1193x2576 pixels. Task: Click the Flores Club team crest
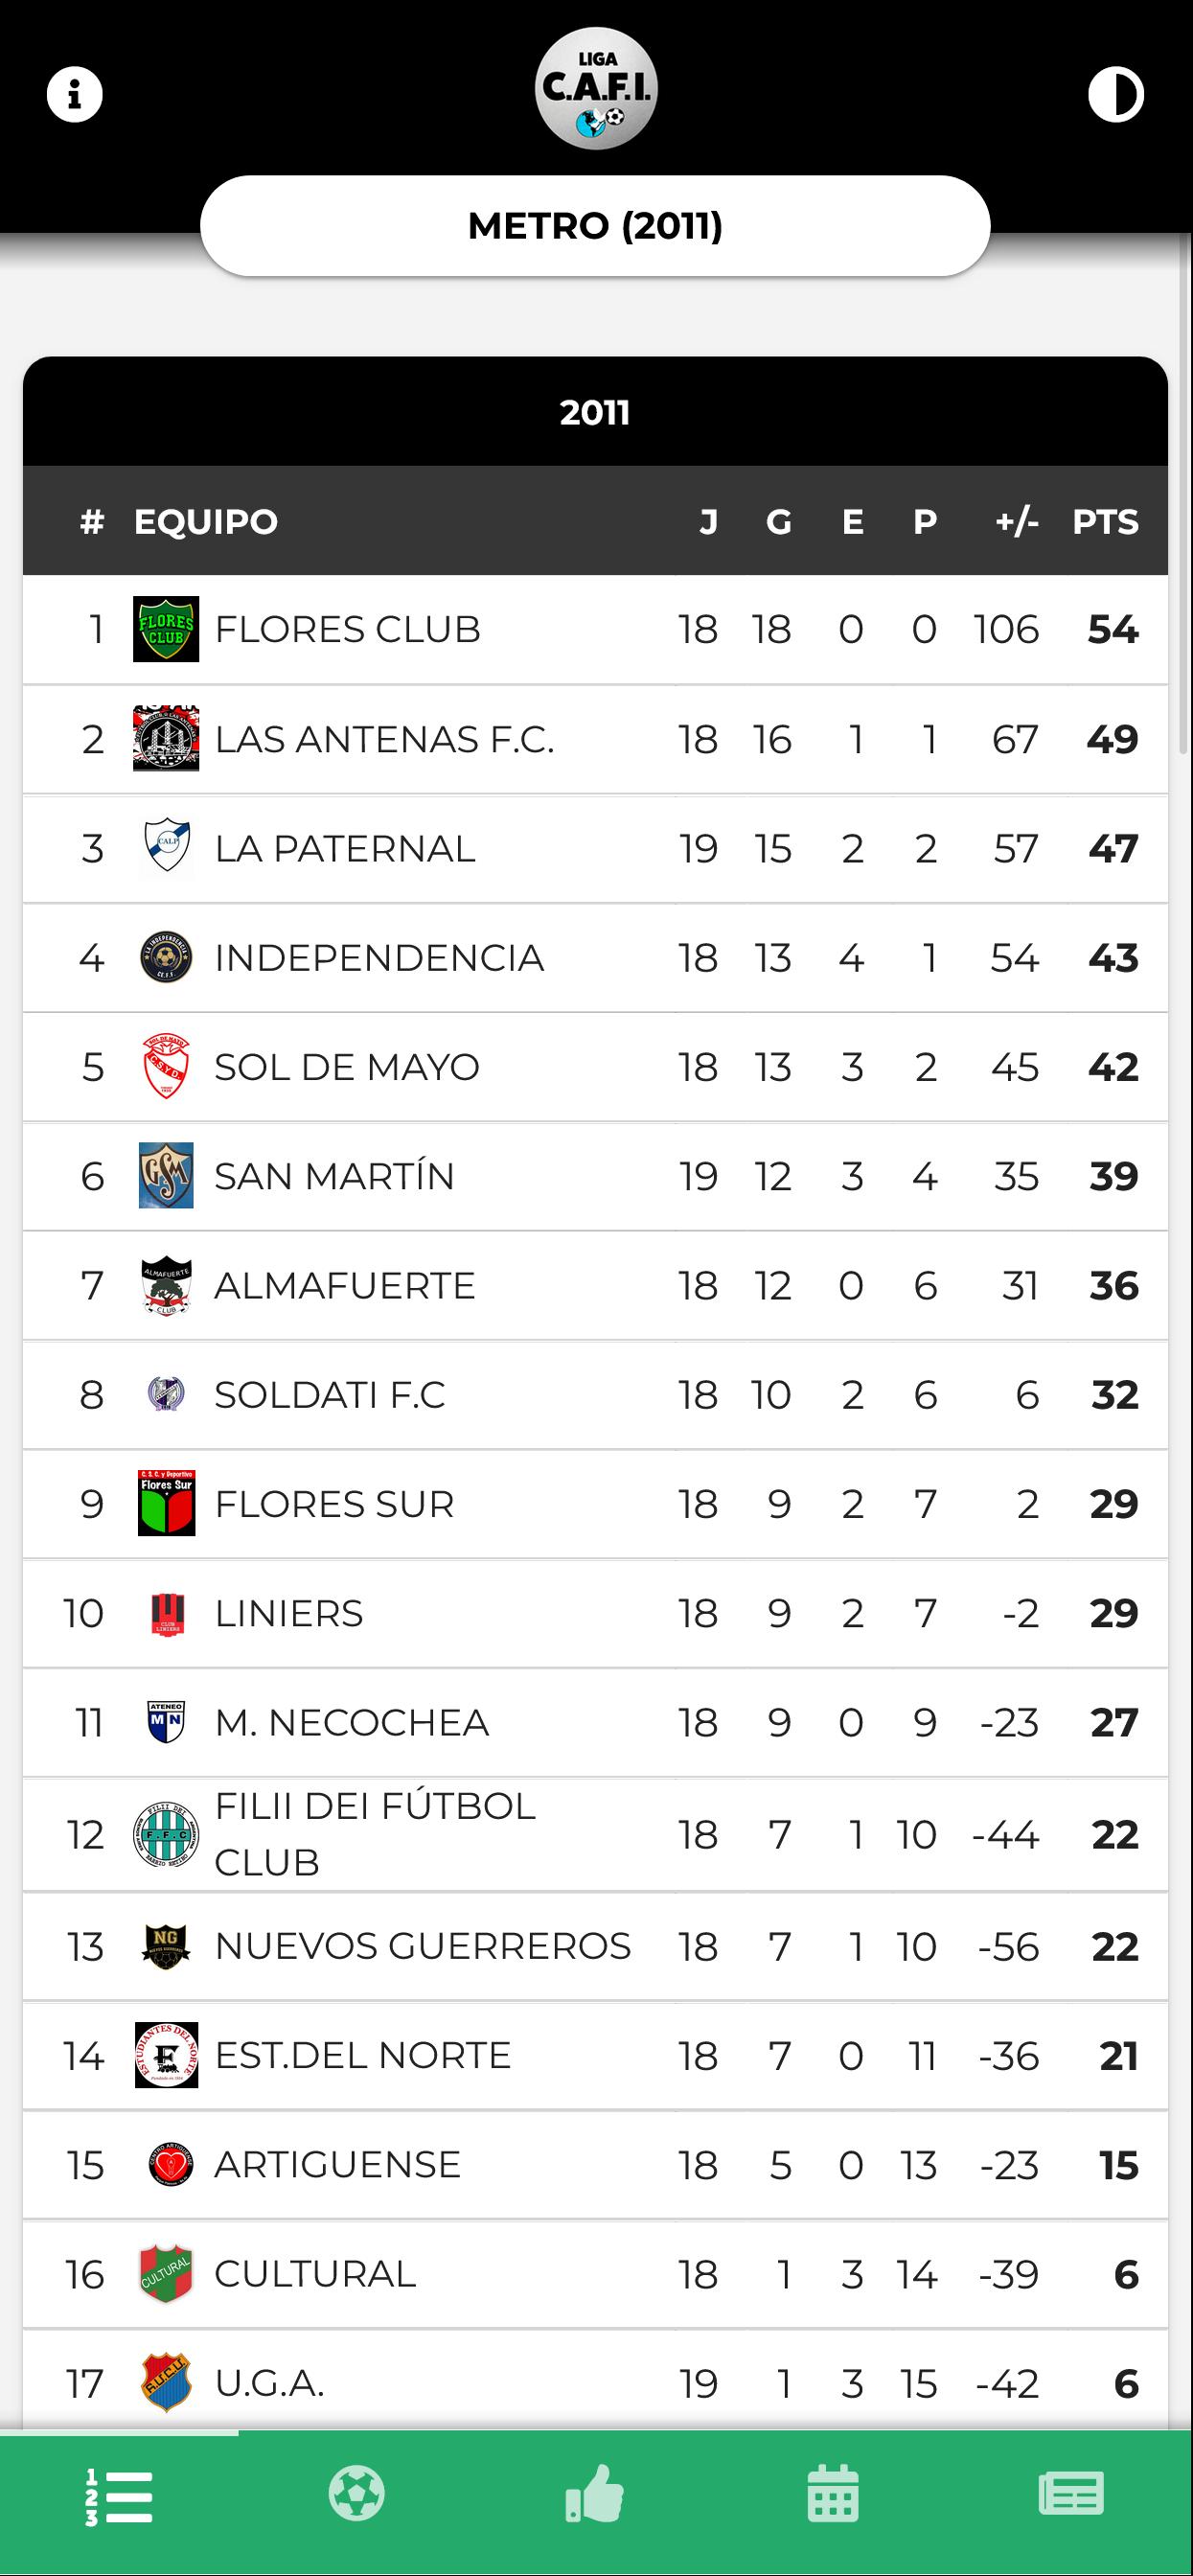[x=166, y=630]
